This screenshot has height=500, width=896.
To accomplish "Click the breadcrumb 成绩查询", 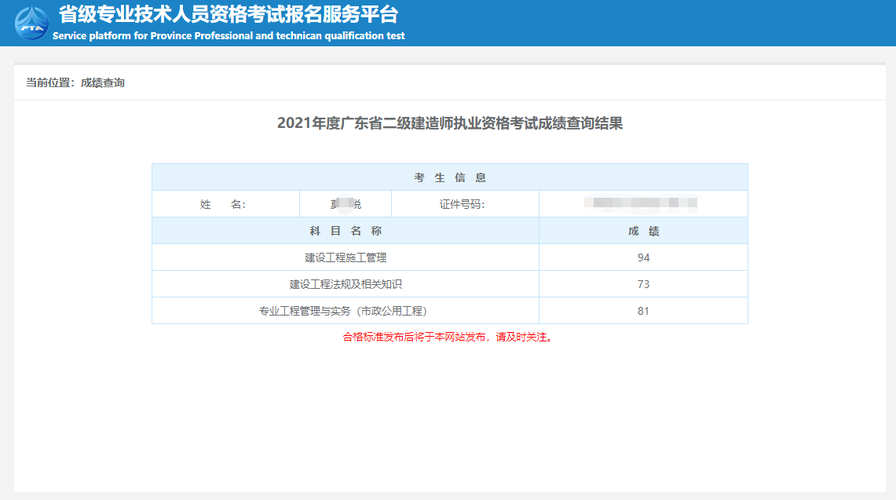I will click(103, 83).
